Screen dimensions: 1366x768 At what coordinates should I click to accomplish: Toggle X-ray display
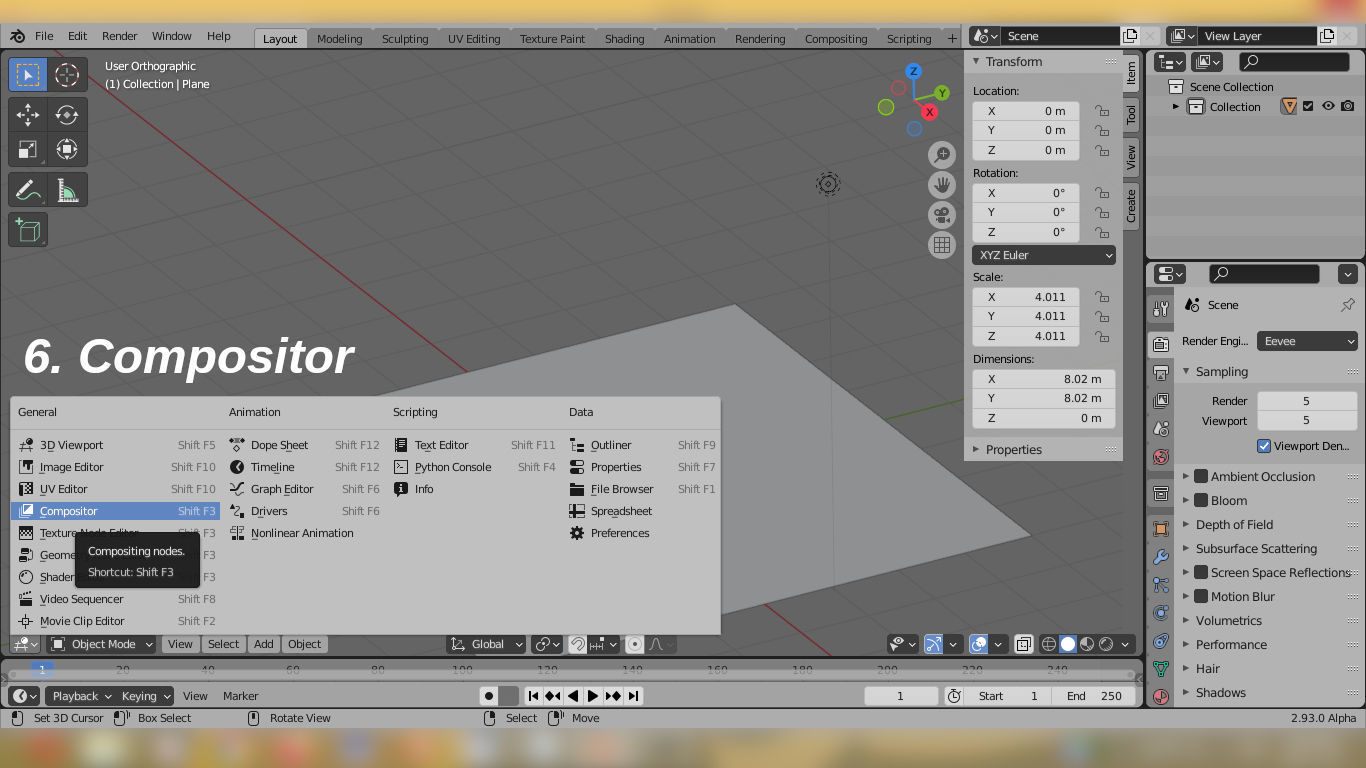pyautogui.click(x=1023, y=644)
